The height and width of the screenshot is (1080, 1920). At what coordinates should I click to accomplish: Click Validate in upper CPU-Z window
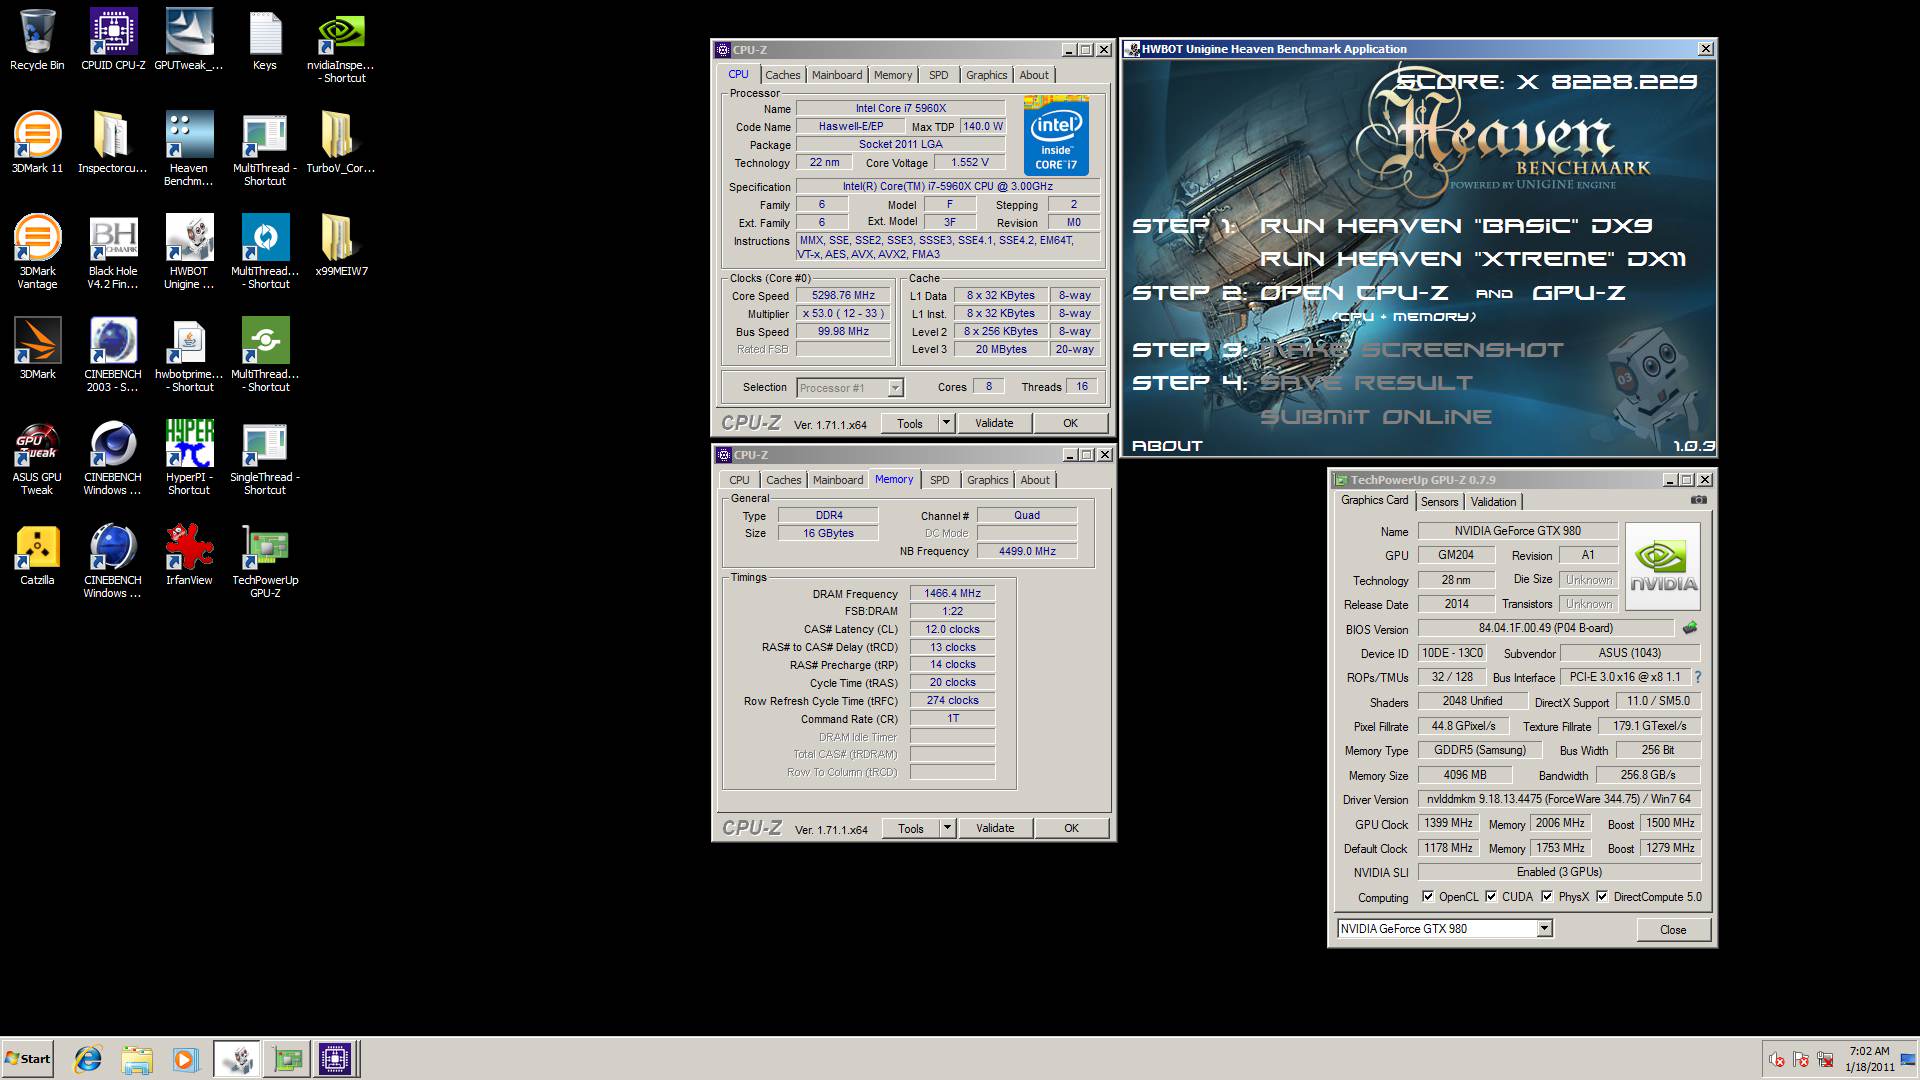(994, 423)
